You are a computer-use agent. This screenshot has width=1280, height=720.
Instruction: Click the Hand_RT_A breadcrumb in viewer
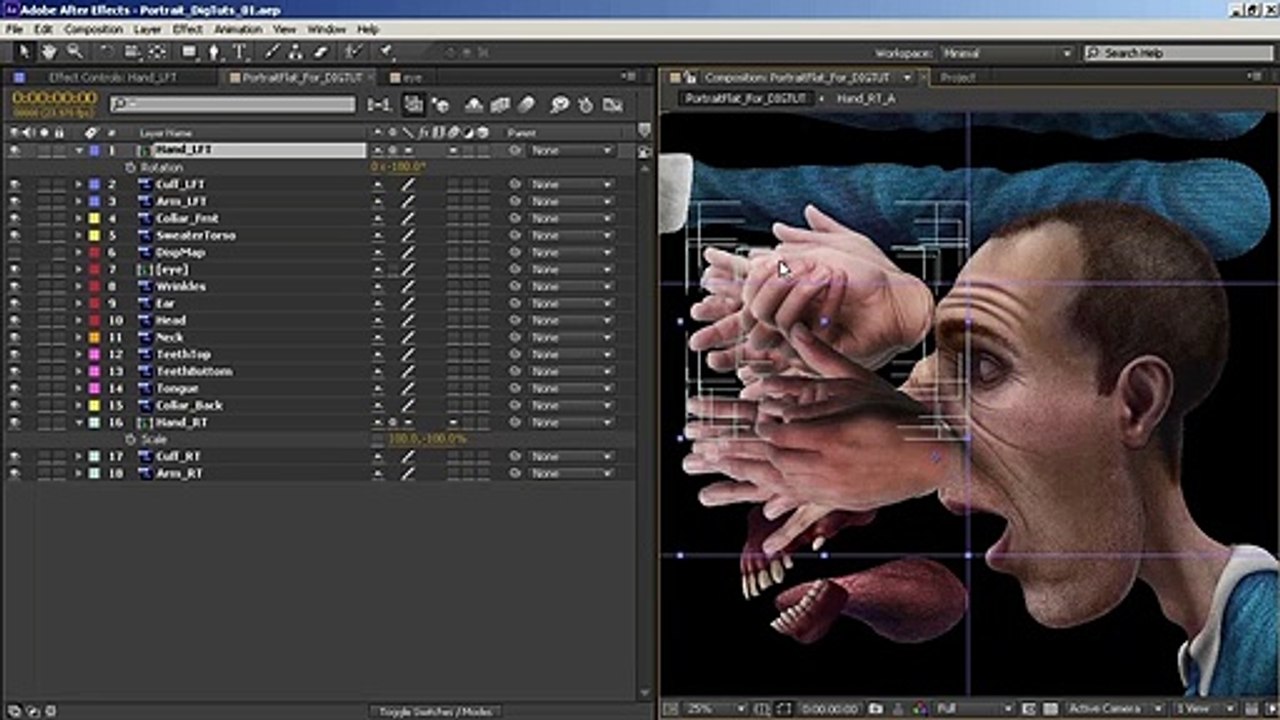pos(866,99)
